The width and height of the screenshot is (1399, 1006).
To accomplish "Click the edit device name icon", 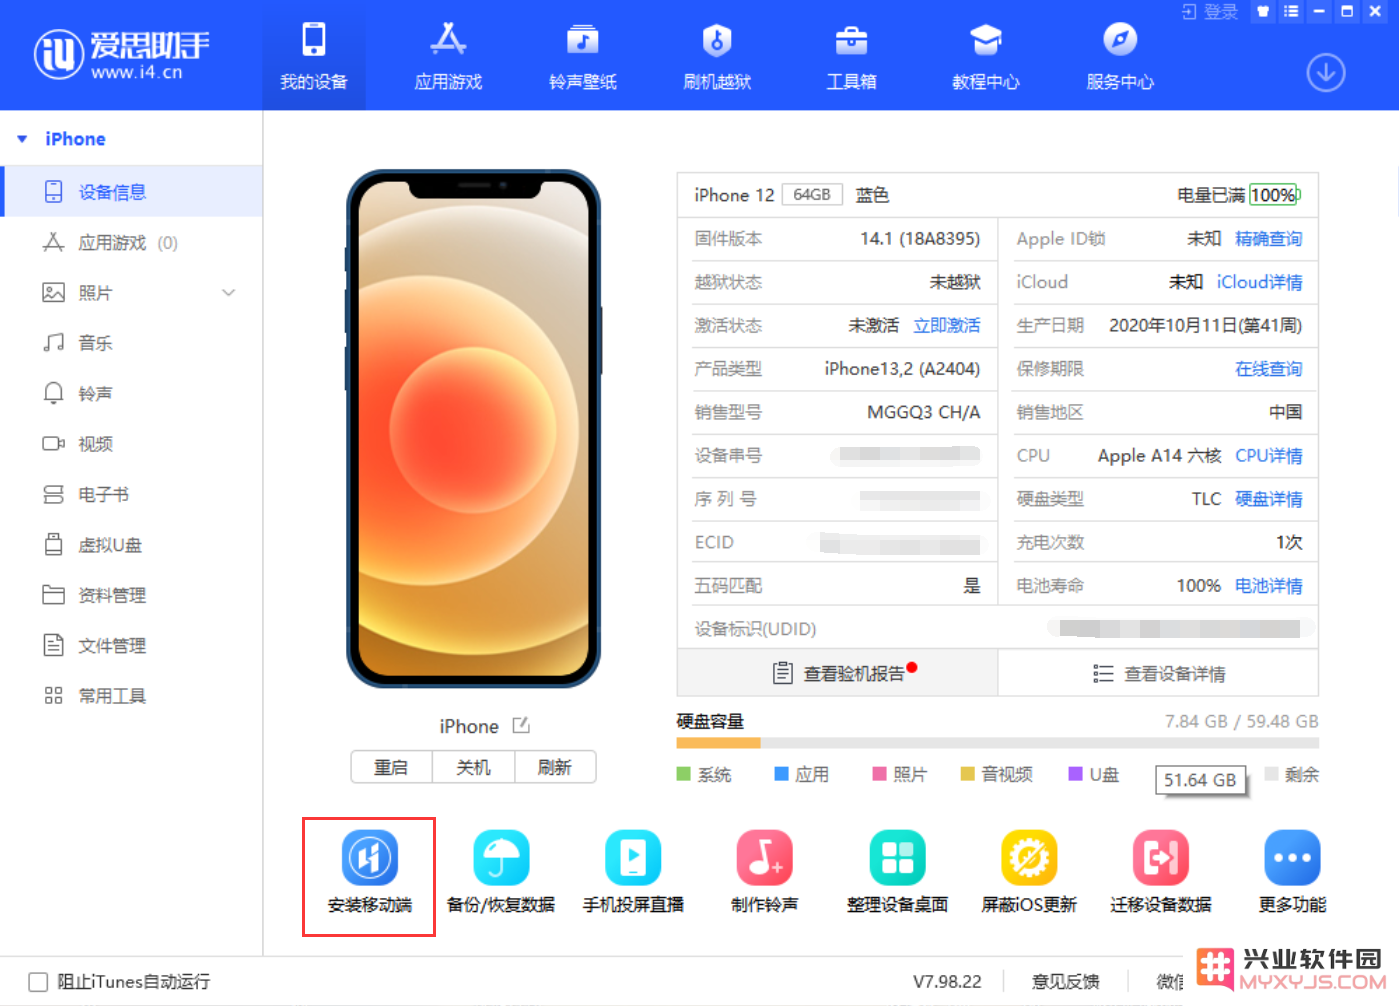I will pyautogui.click(x=521, y=725).
